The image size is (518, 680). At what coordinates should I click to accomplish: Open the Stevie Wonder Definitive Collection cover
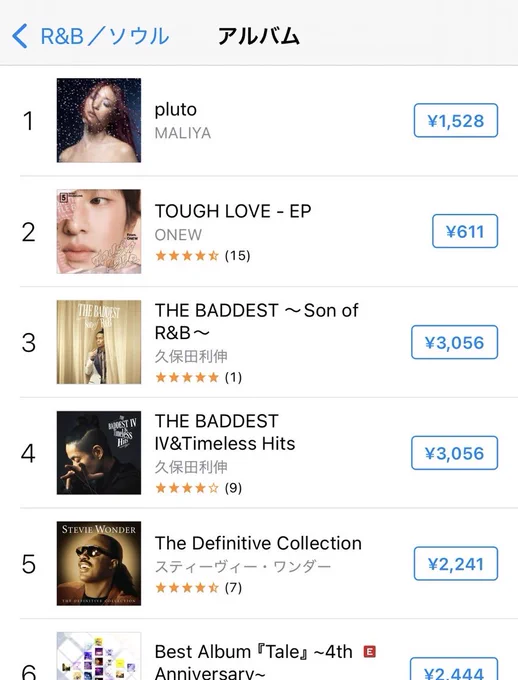tap(99, 563)
